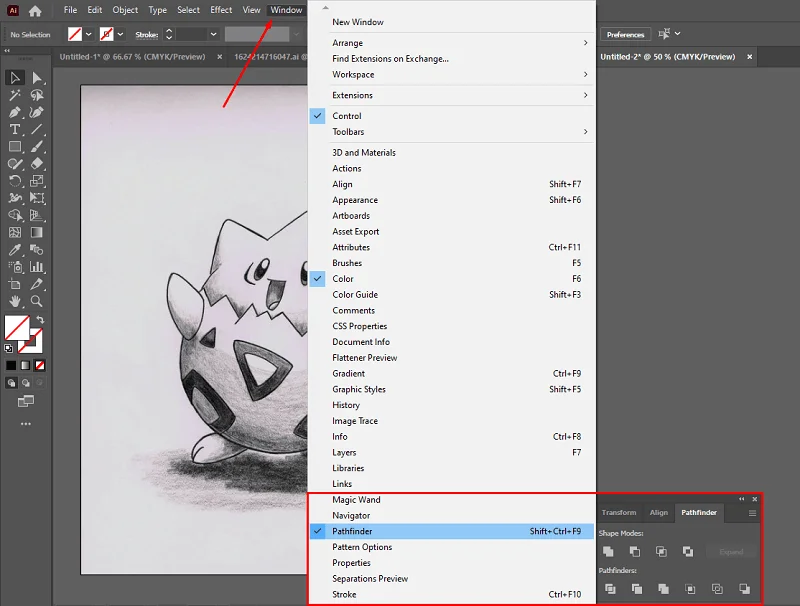Viewport: 800px width, 606px height.
Task: Select the Eraser tool
Action: [37, 164]
